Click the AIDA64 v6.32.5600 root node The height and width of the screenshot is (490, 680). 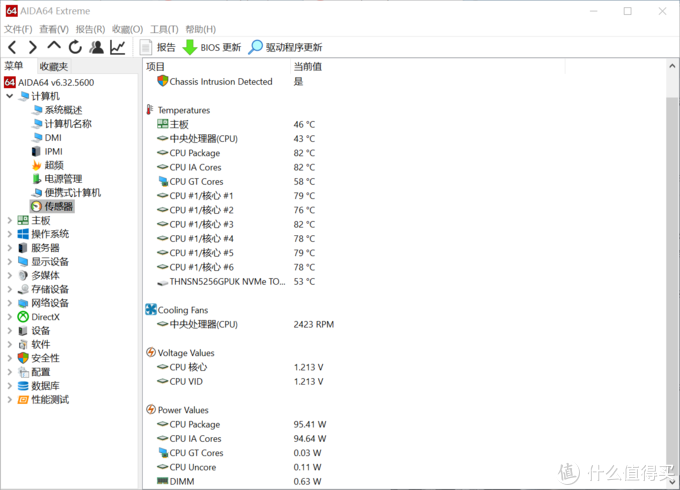coord(56,82)
